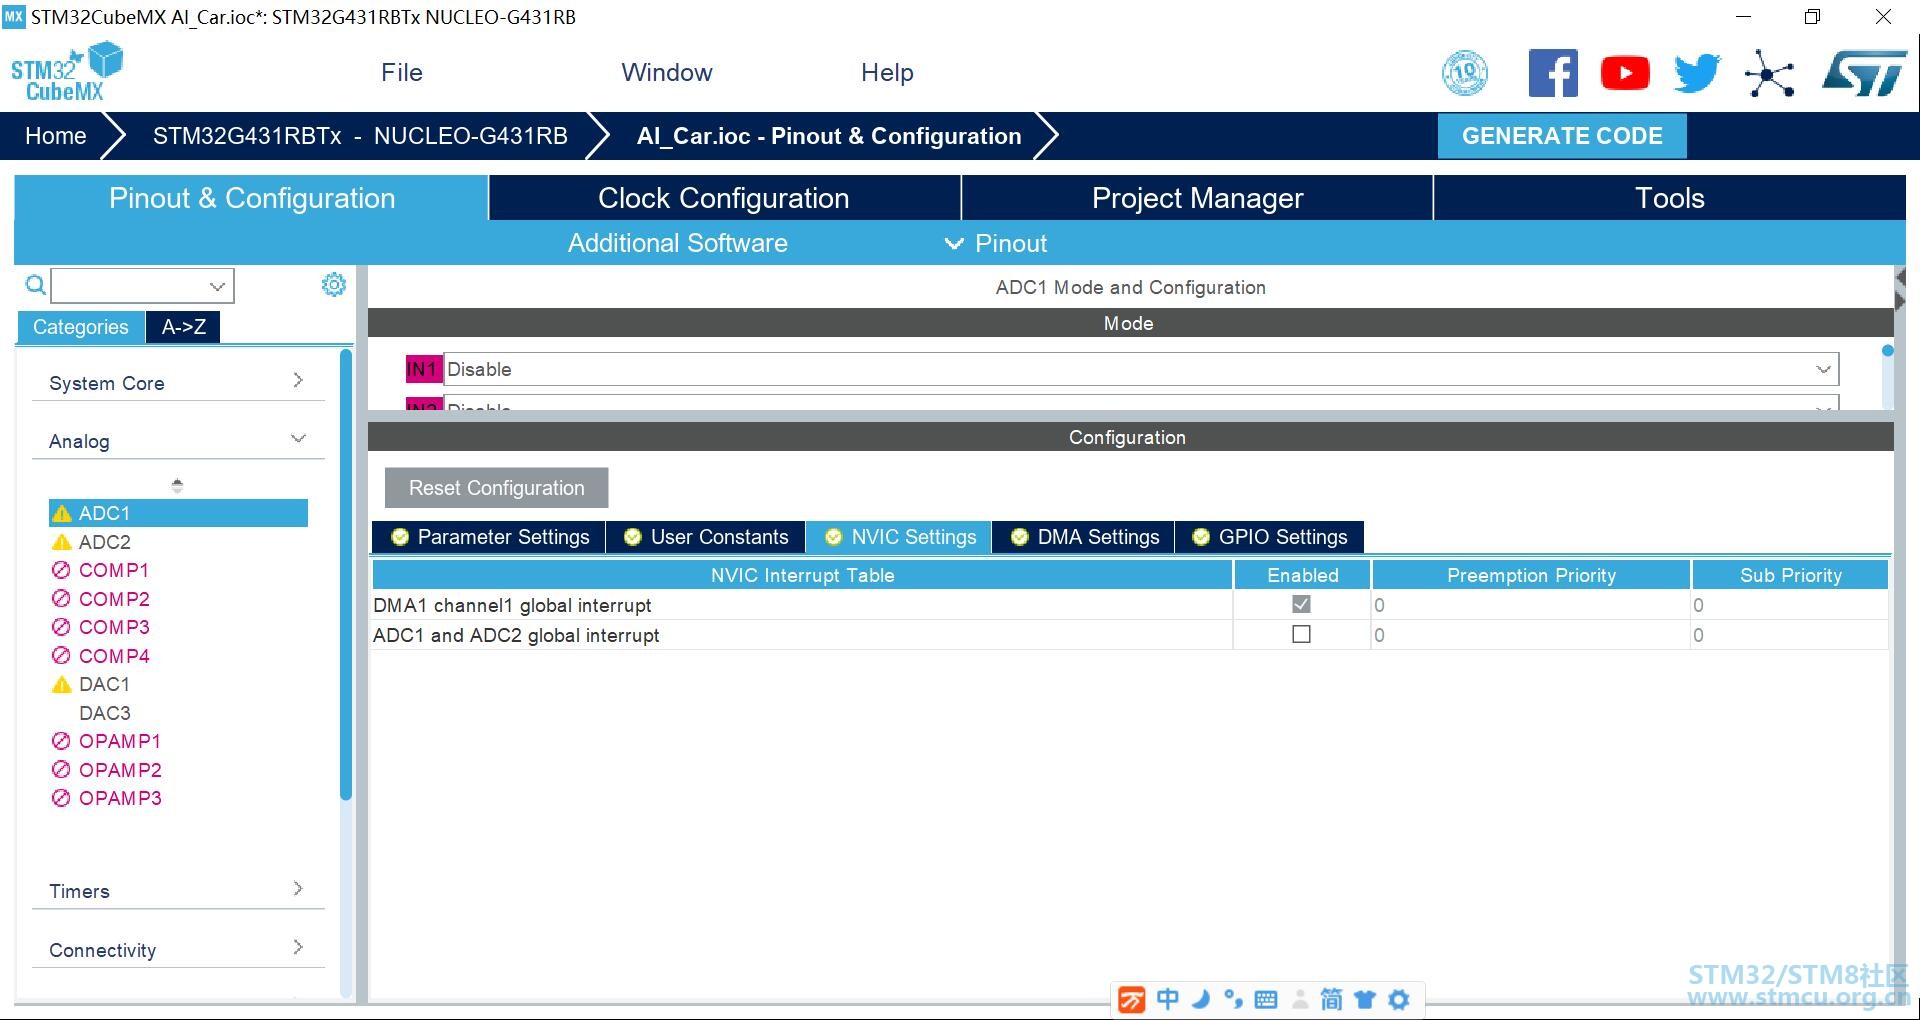This screenshot has width=1920, height=1020.
Task: Toggle DMA1 channel1 global interrupt checkbox
Action: (1301, 604)
